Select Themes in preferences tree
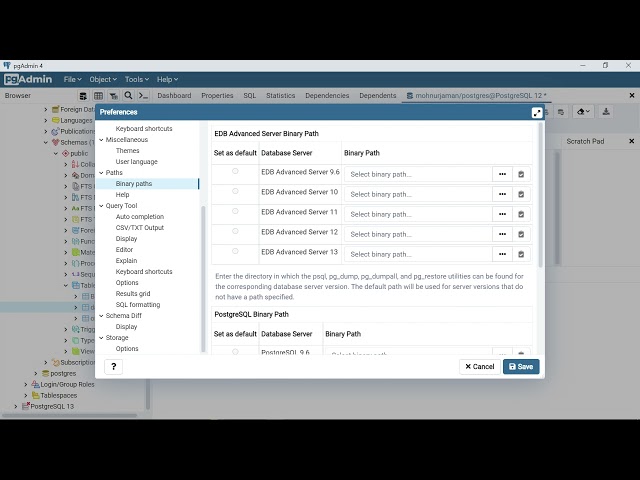640x480 pixels. point(127,151)
